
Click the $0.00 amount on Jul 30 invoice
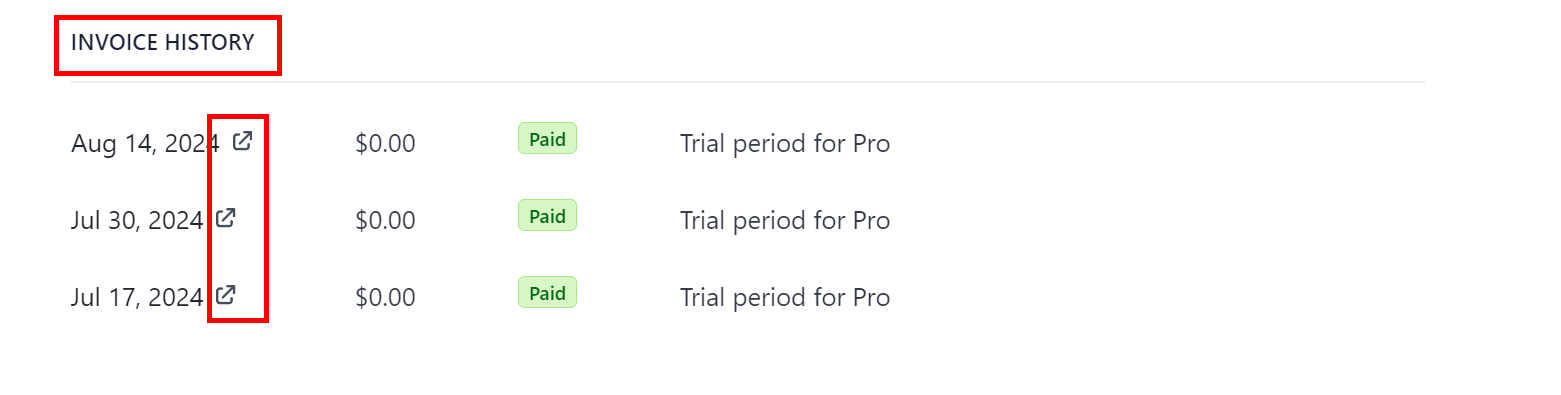[x=385, y=220]
